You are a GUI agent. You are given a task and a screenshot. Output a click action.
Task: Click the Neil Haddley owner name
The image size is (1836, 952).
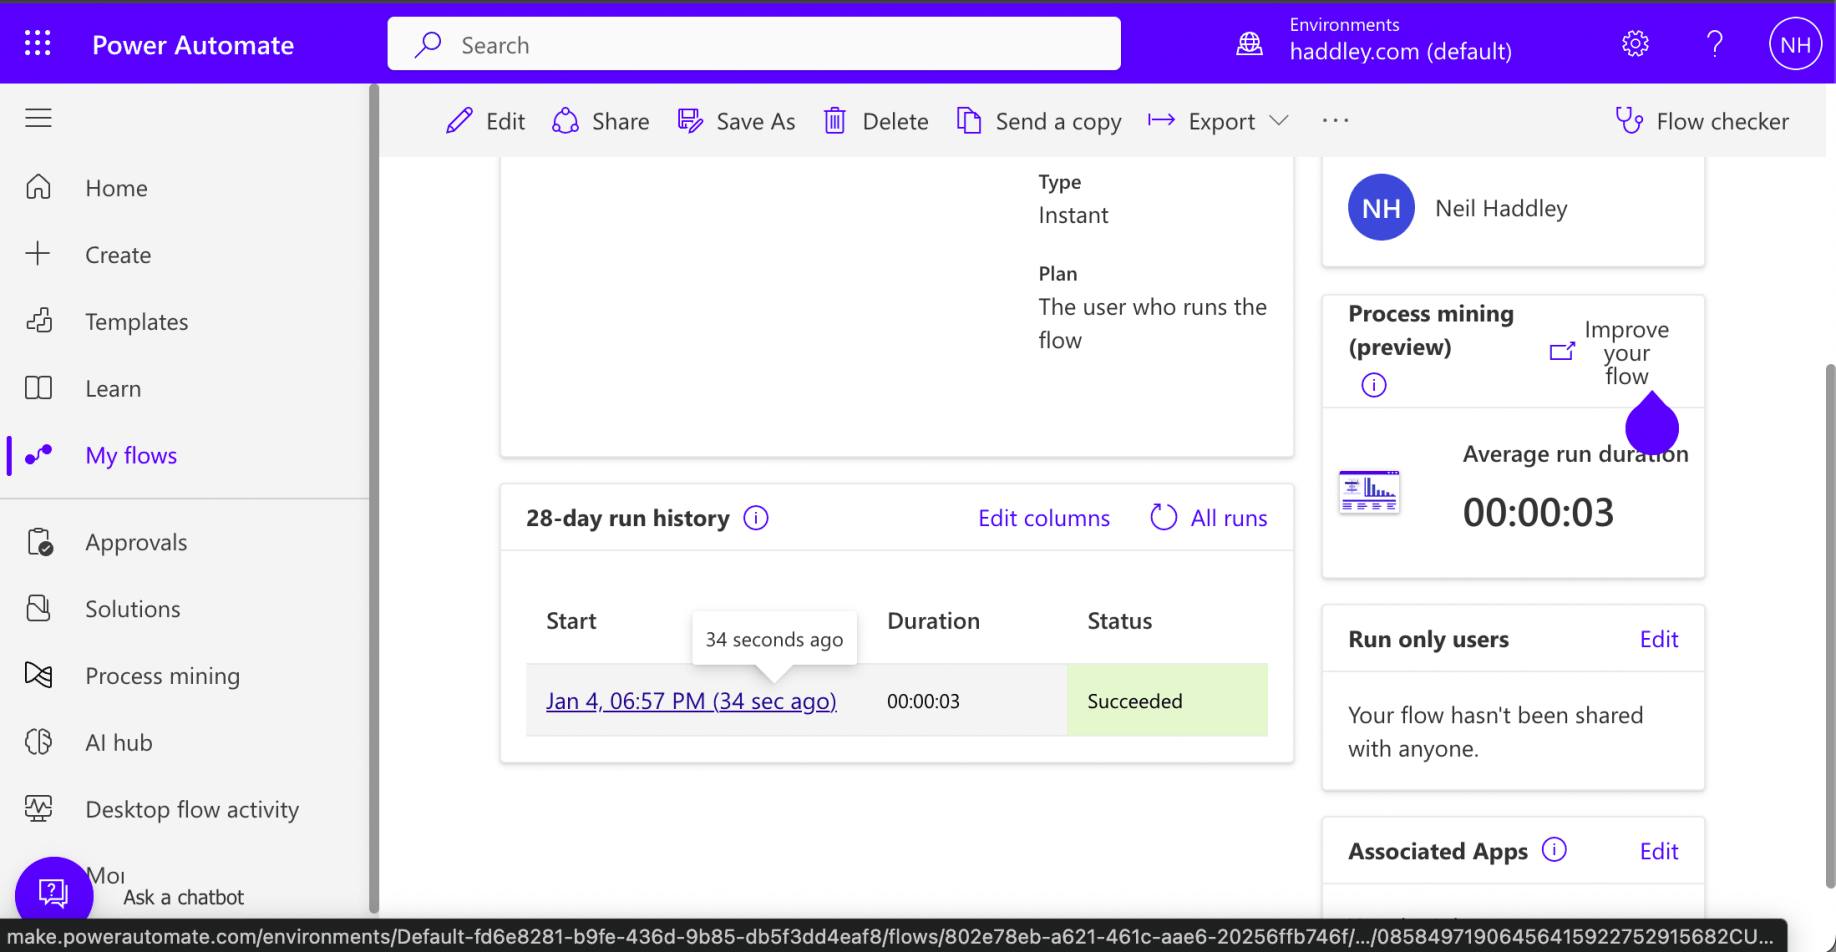[x=1501, y=208]
